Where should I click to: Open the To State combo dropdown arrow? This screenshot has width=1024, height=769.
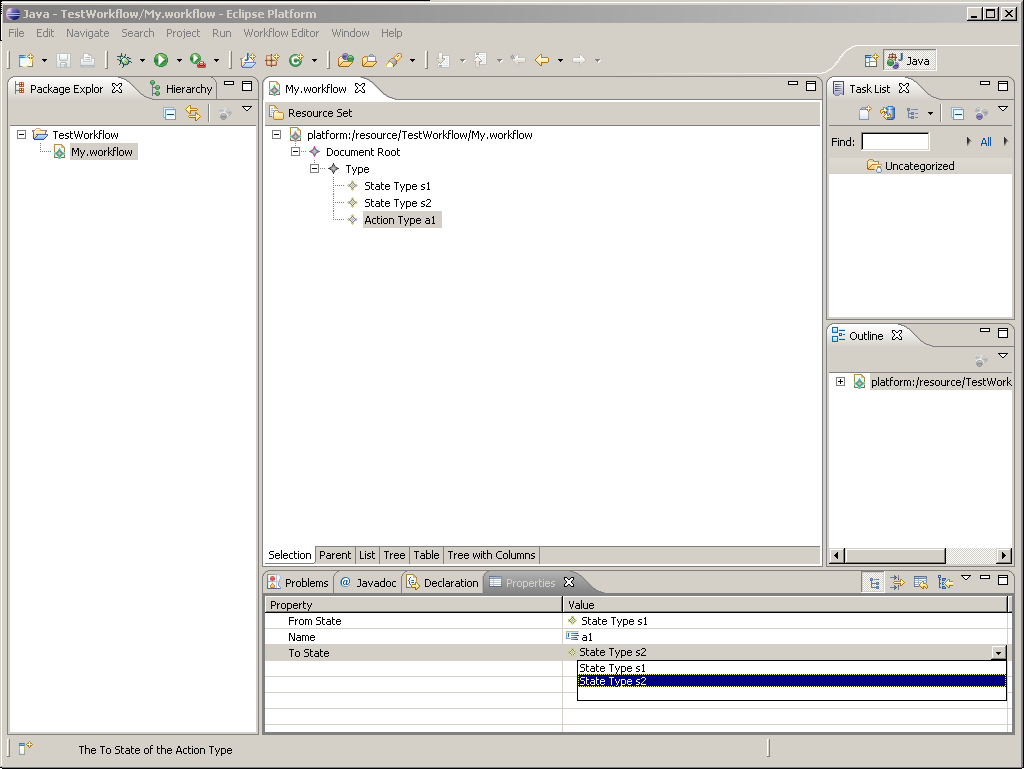pyautogui.click(x=998, y=653)
